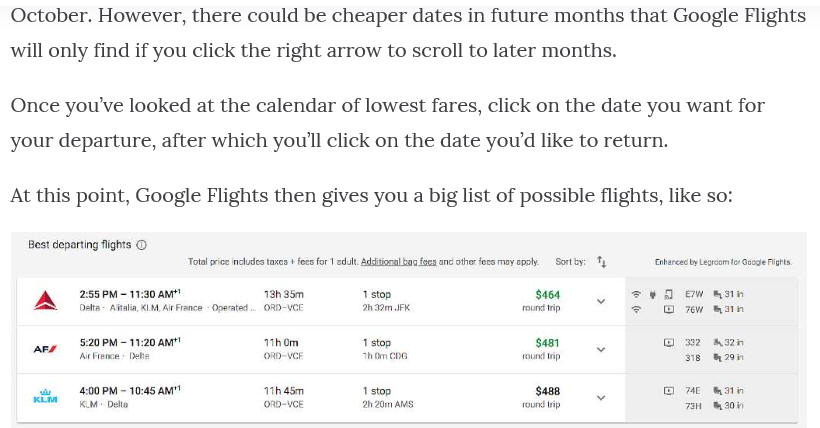Click the Air France AF logo
The image size is (820, 428).
45,349
